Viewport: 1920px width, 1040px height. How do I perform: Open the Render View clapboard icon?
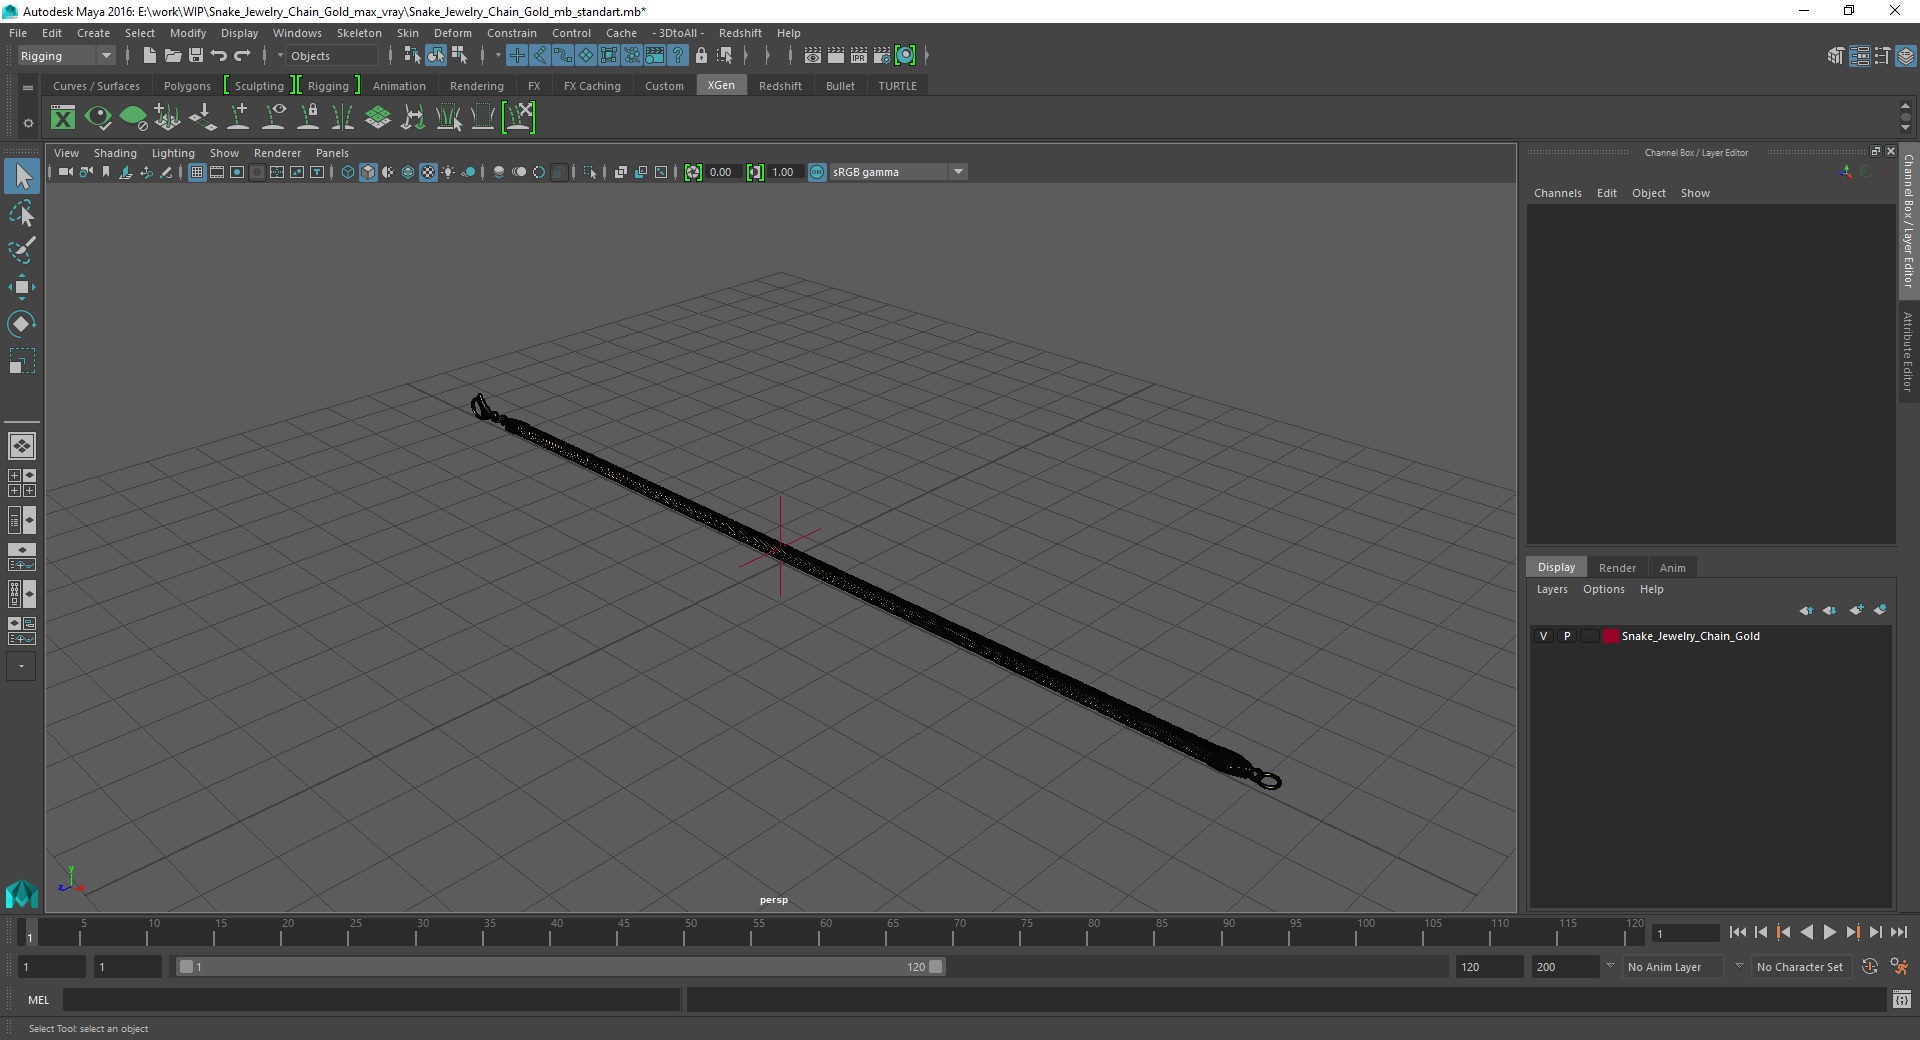click(x=813, y=56)
